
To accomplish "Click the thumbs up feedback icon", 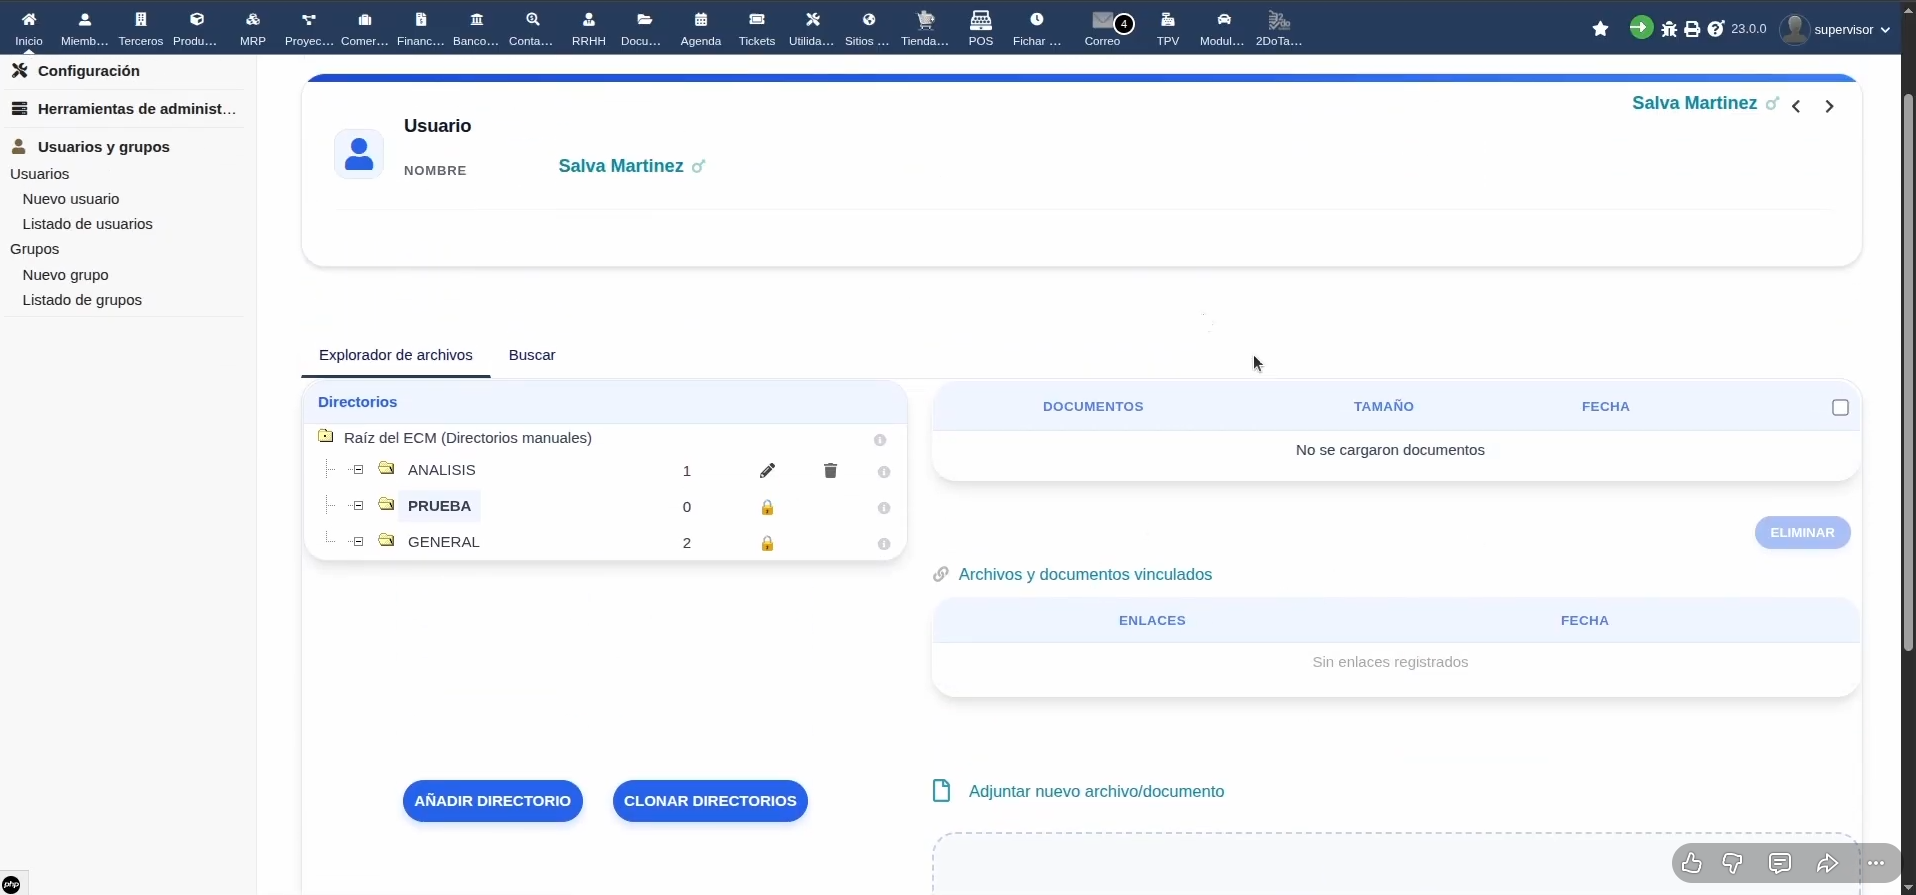I will (x=1691, y=863).
